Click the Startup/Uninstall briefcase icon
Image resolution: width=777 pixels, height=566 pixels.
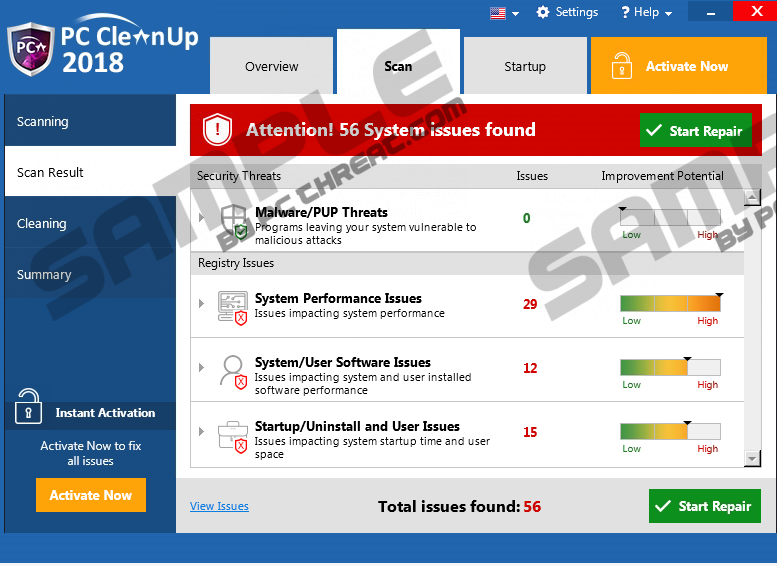coord(233,436)
